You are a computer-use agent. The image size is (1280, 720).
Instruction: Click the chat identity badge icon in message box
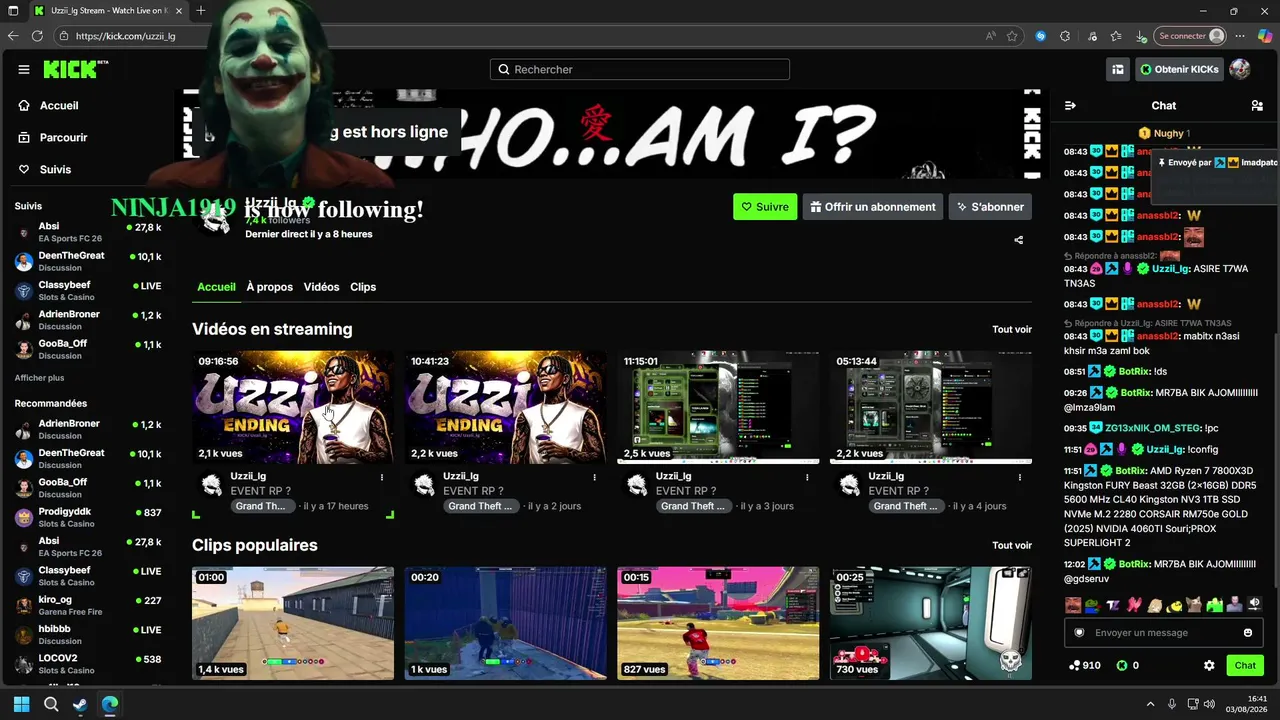(1079, 633)
